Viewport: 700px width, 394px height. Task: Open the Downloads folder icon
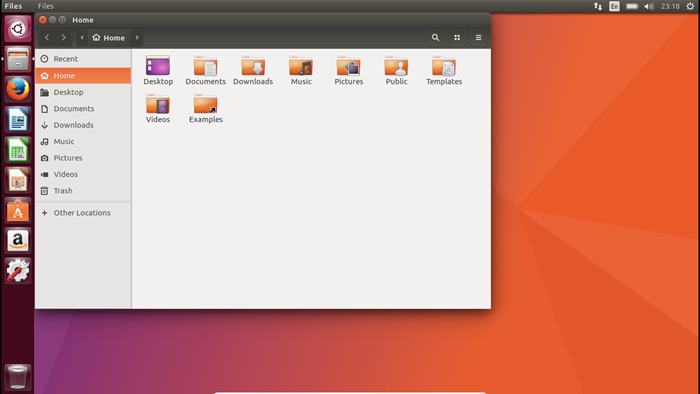point(253,66)
